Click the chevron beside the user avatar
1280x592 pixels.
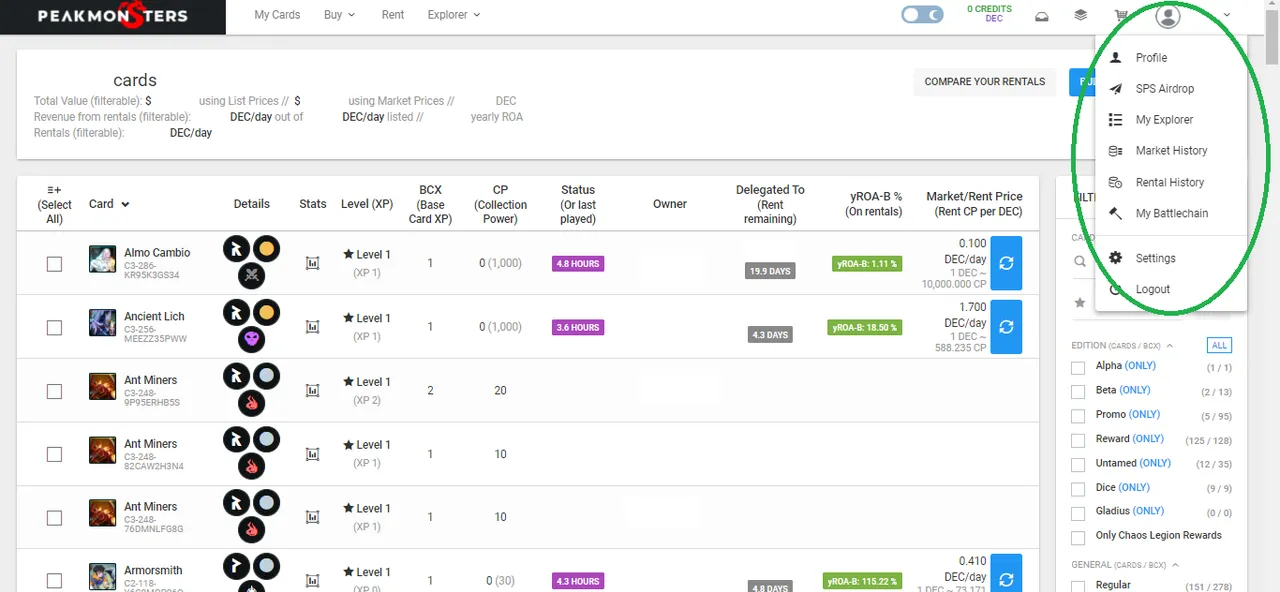coord(1226,16)
